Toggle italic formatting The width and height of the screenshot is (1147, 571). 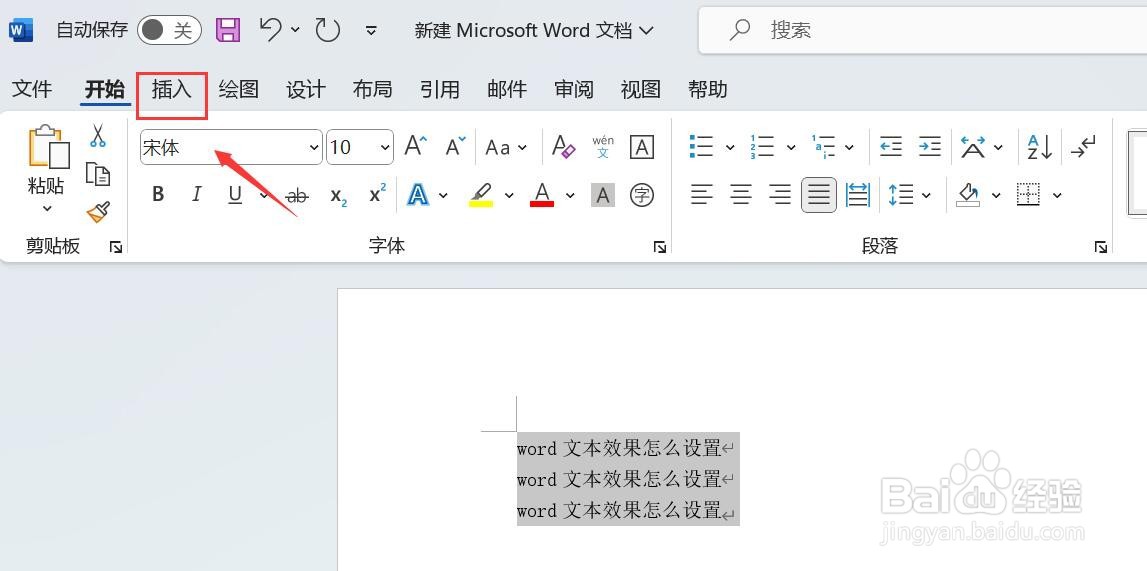click(196, 194)
